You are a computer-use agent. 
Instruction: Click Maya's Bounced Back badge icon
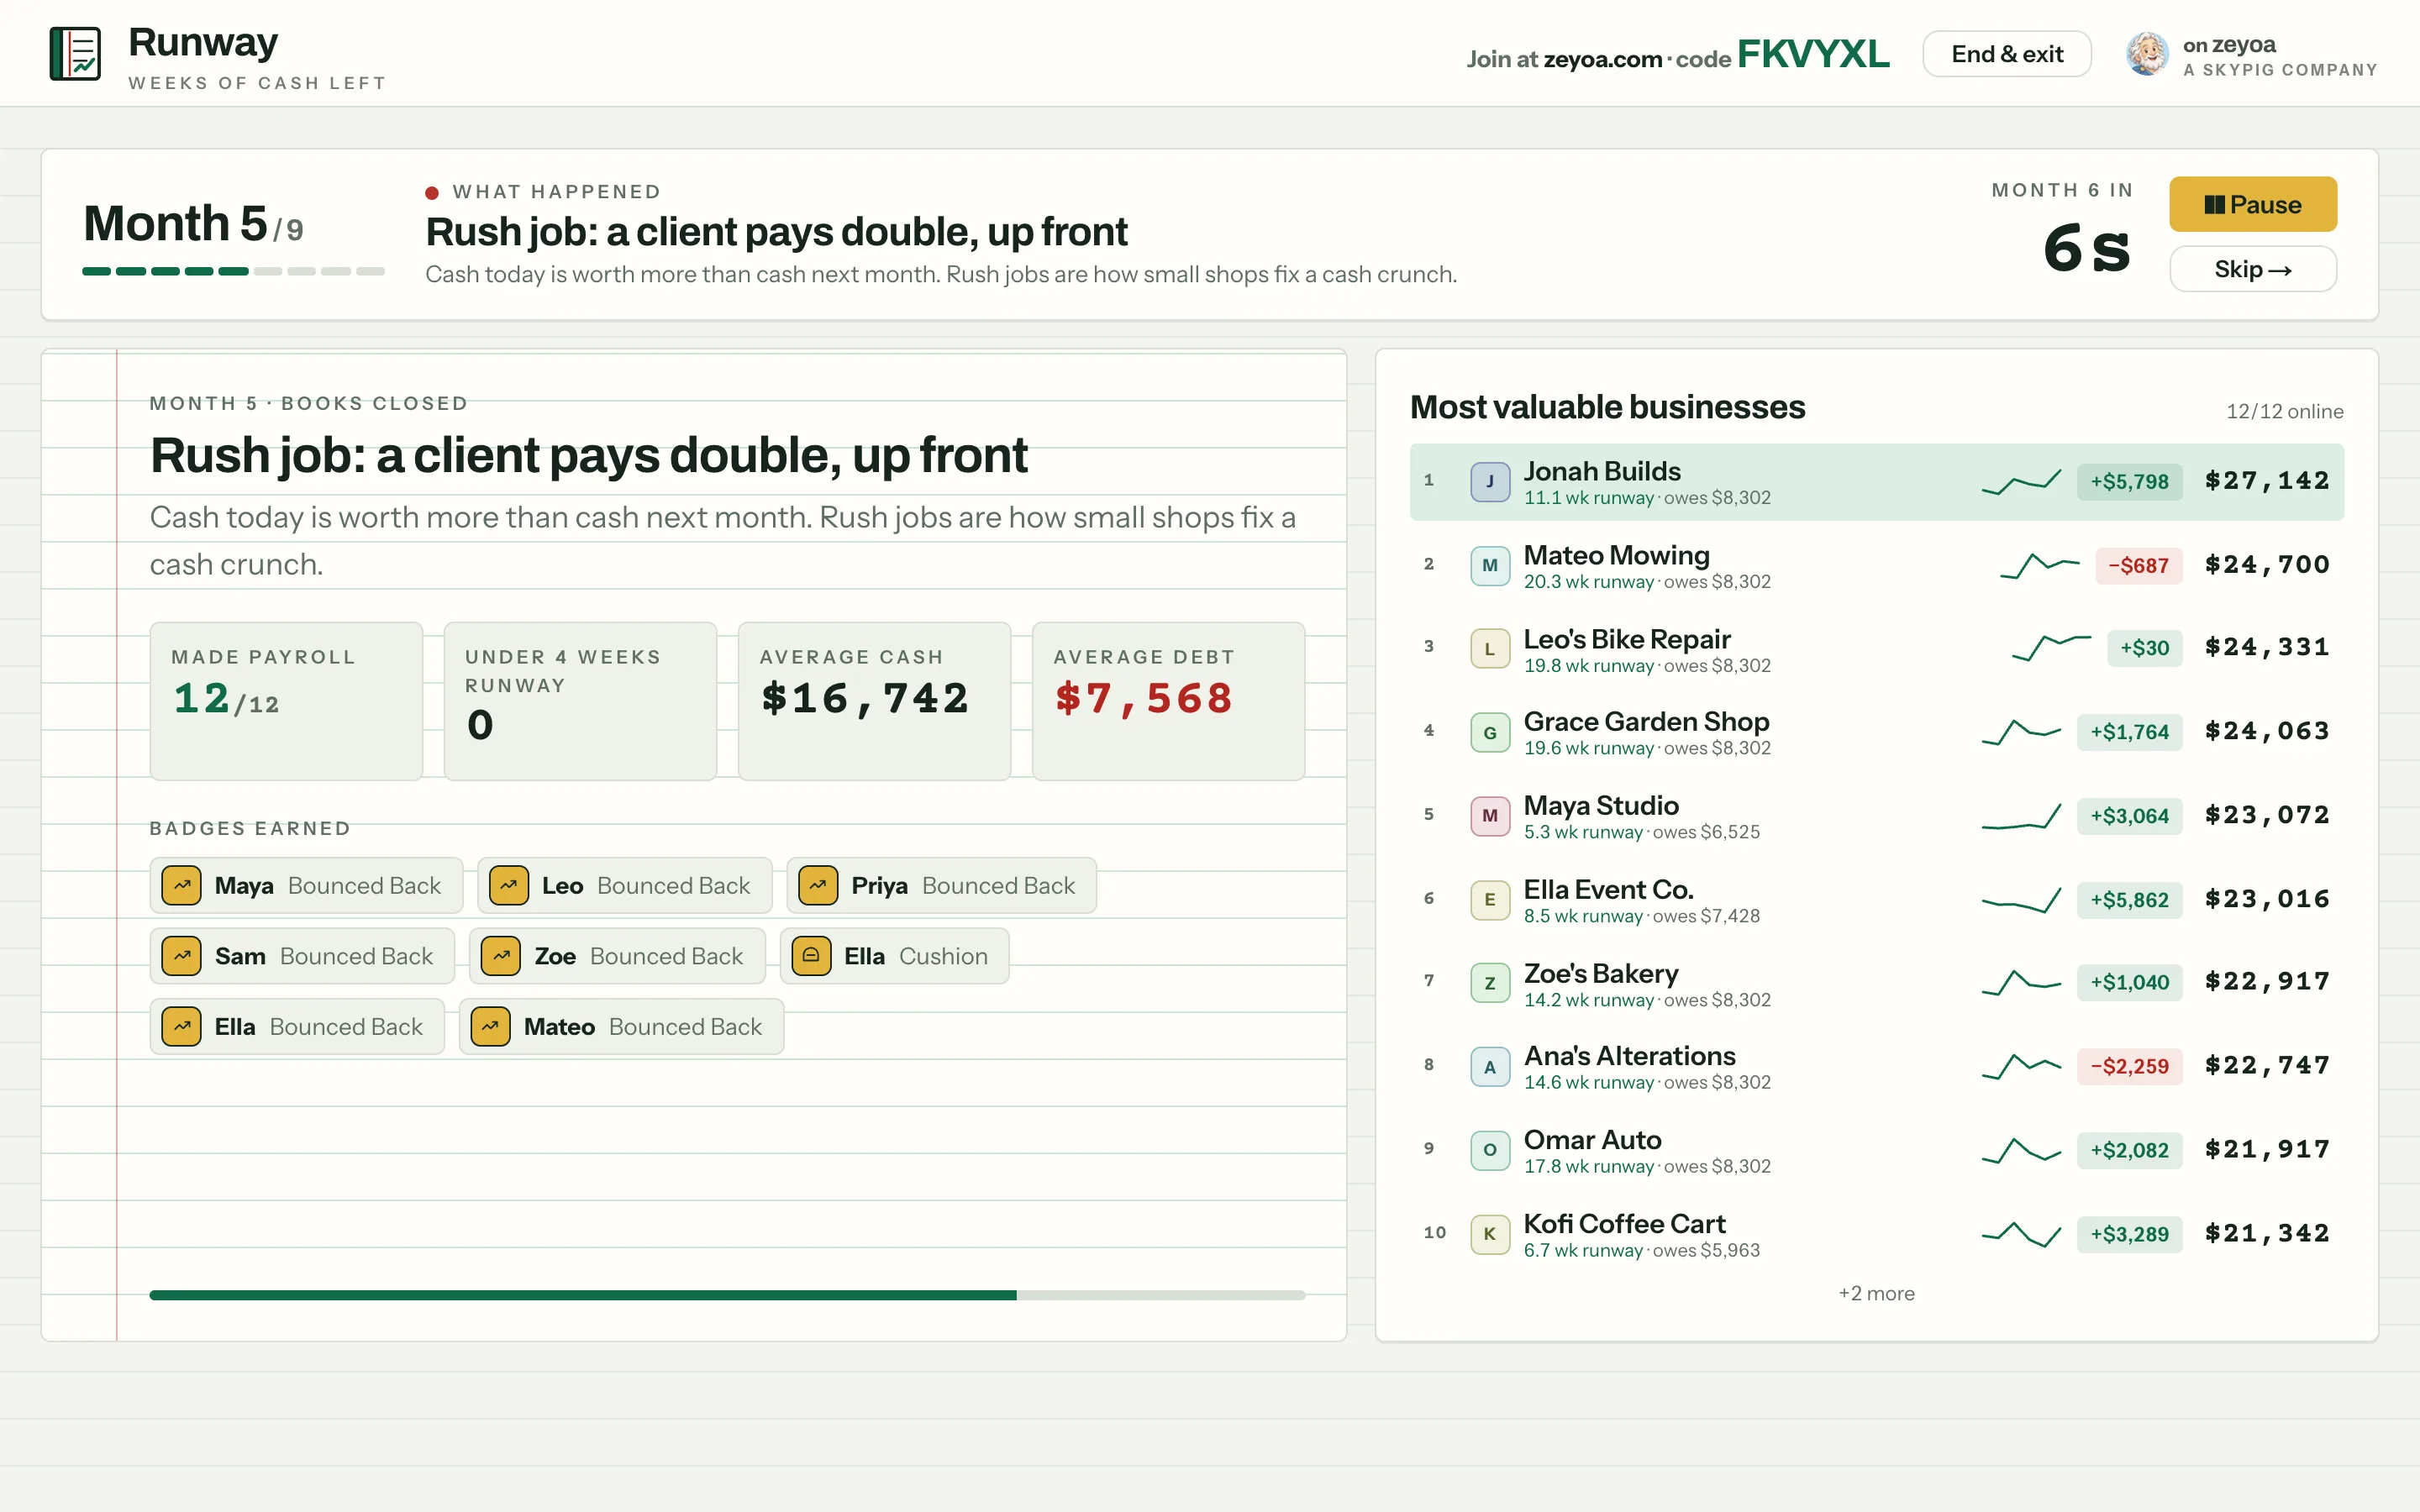click(182, 886)
